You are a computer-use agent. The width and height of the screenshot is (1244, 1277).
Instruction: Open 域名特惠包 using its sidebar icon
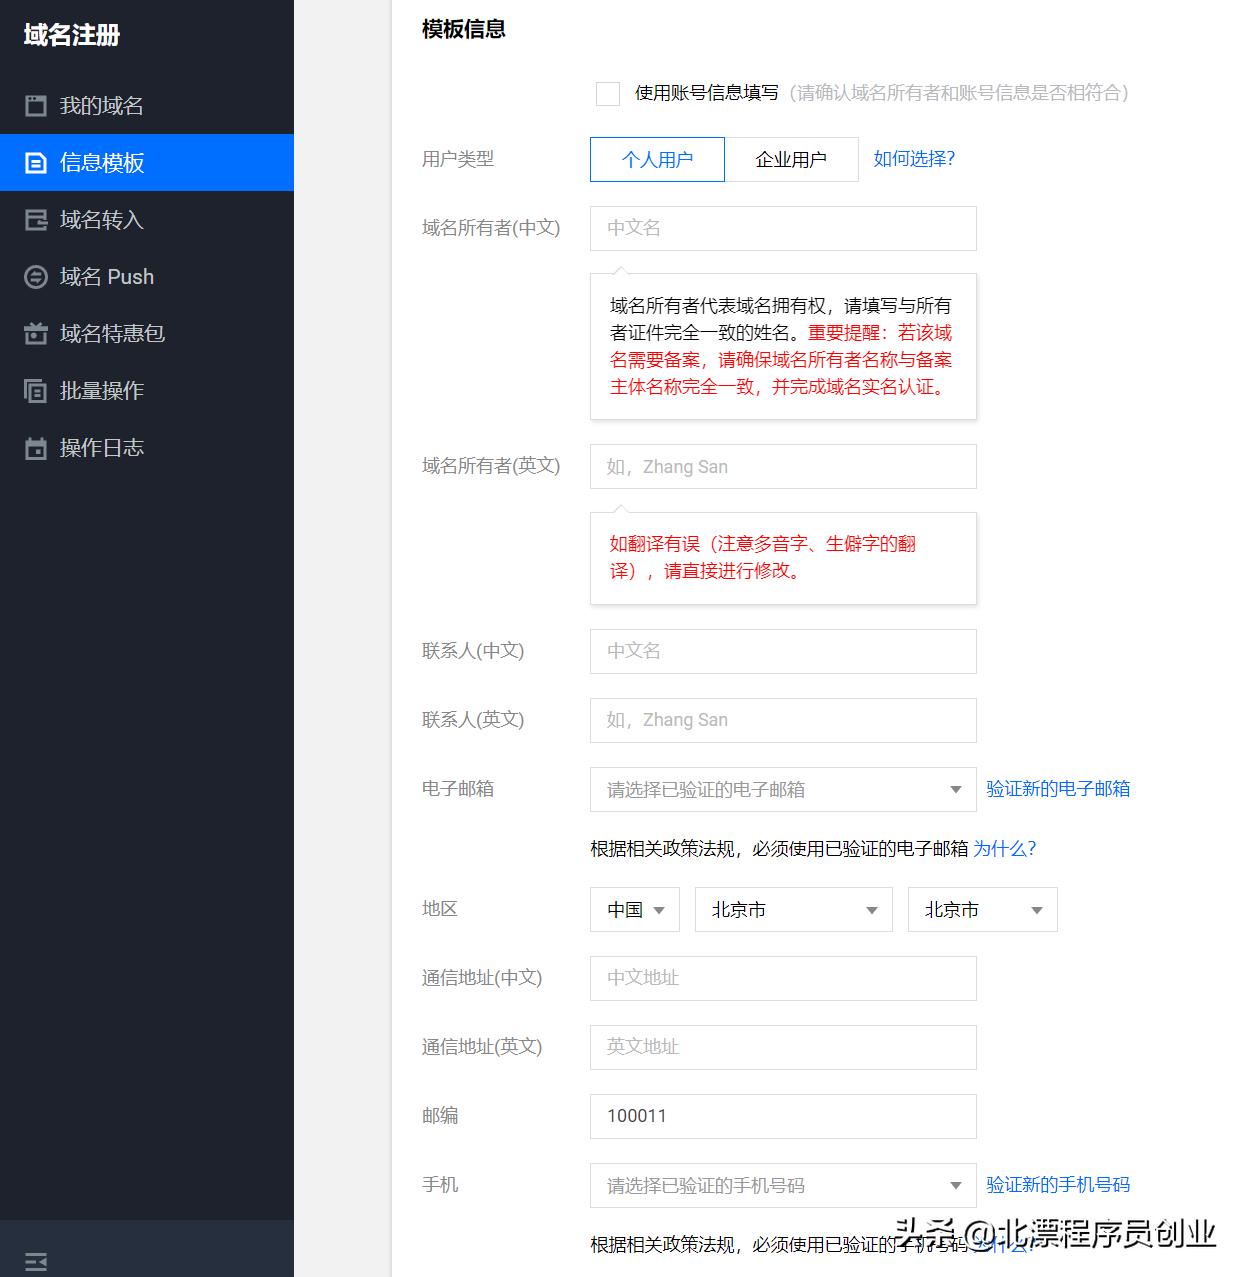[35, 333]
